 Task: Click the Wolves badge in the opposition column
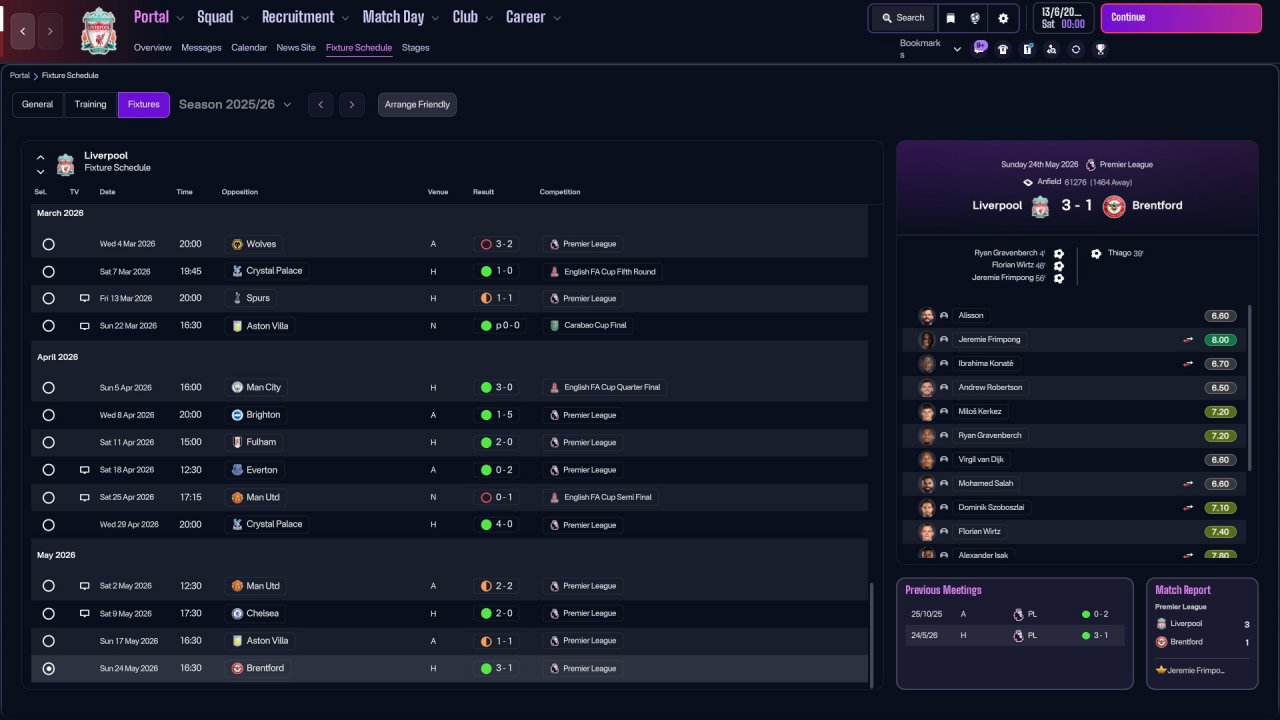point(237,244)
